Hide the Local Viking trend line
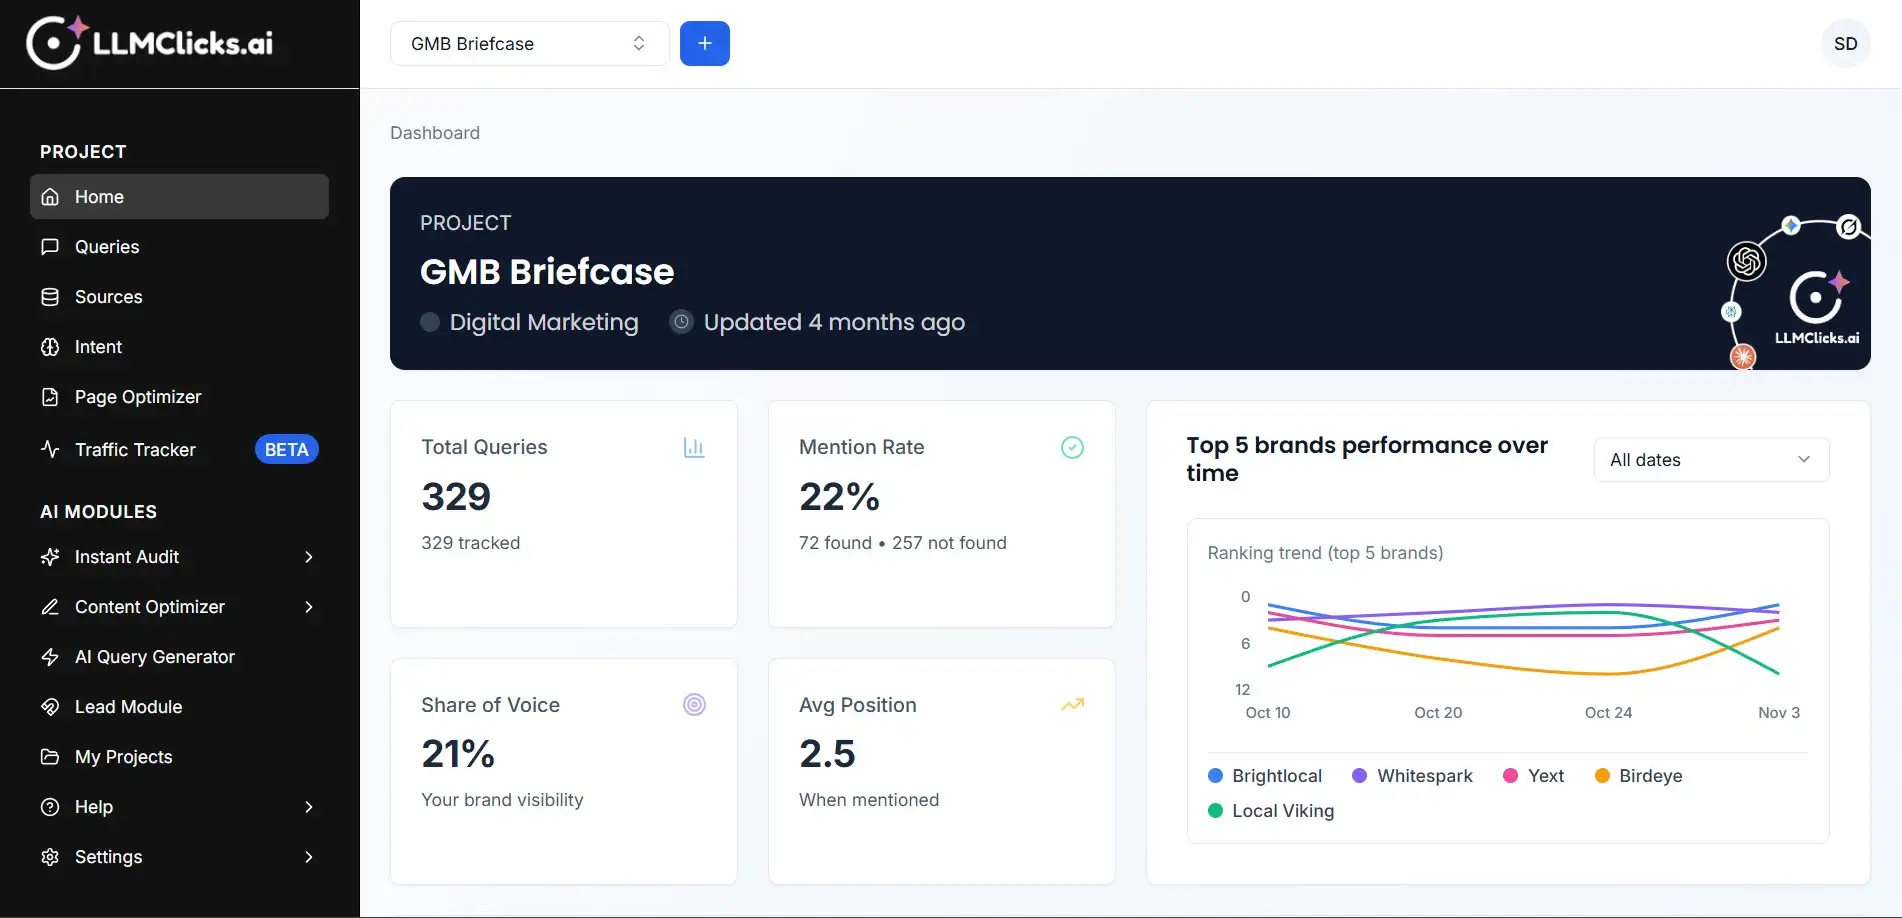Viewport: 1902px width, 918px height. pos(1269,810)
